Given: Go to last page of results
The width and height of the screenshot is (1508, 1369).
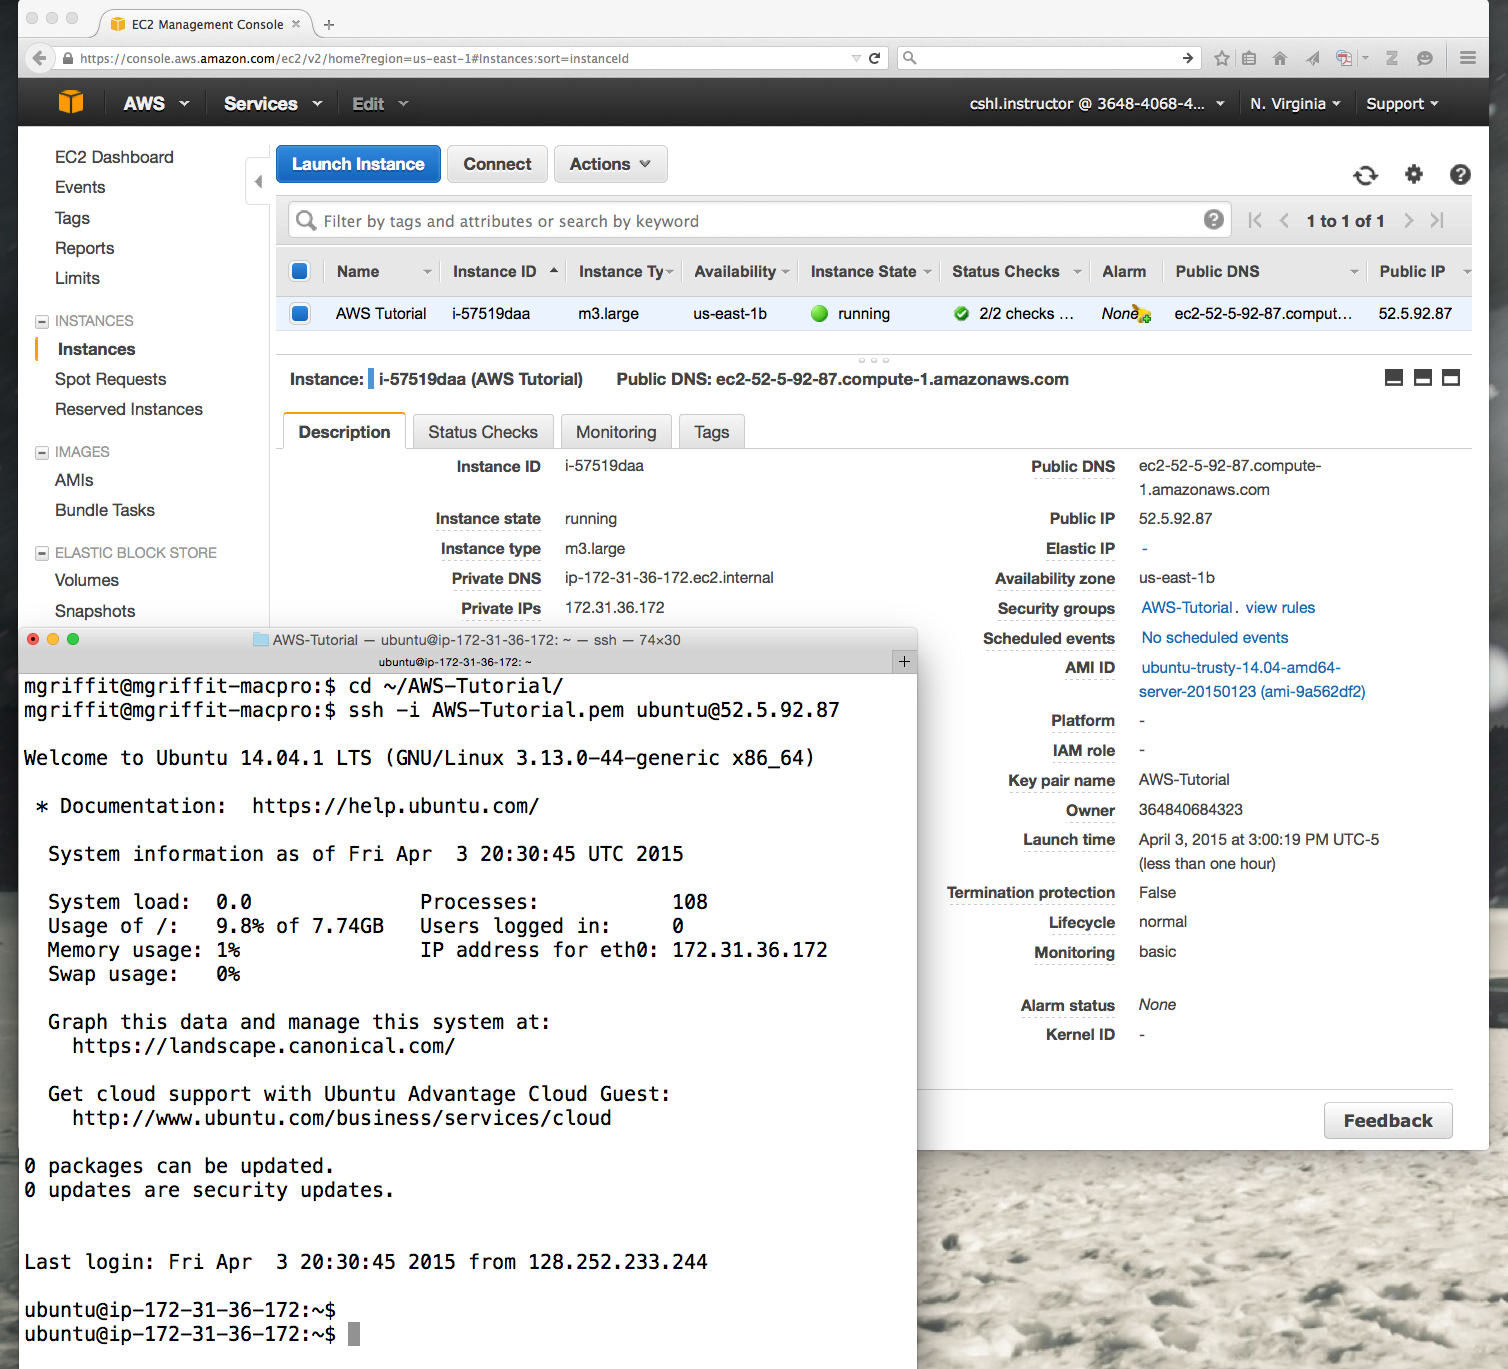Looking at the screenshot, I should point(1437,220).
